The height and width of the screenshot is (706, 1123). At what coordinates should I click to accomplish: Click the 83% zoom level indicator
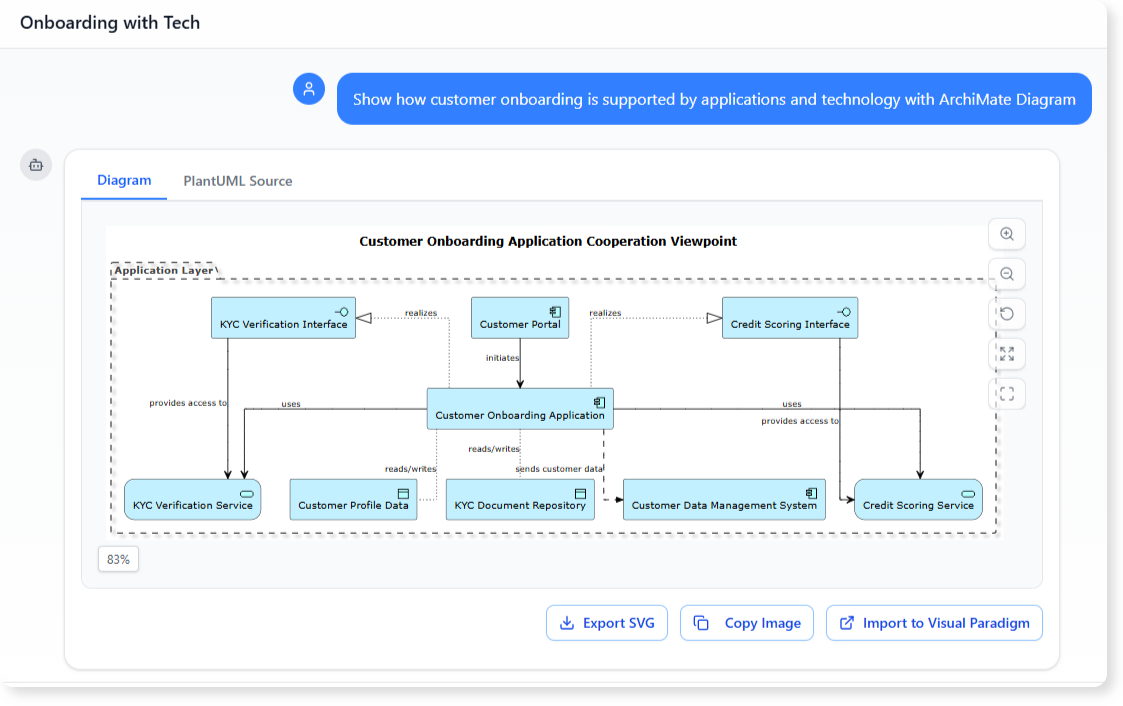tap(117, 559)
